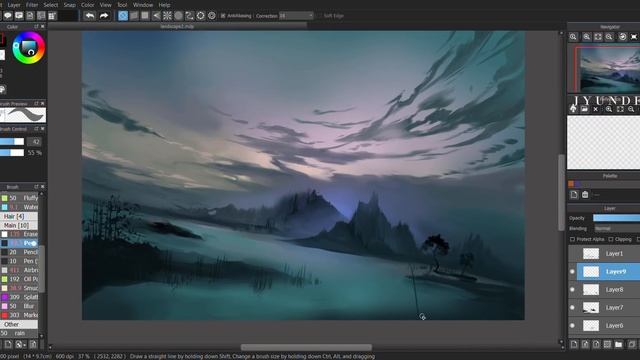
Task: Select the Oil Paint brush size 192
Action: (x=19, y=279)
